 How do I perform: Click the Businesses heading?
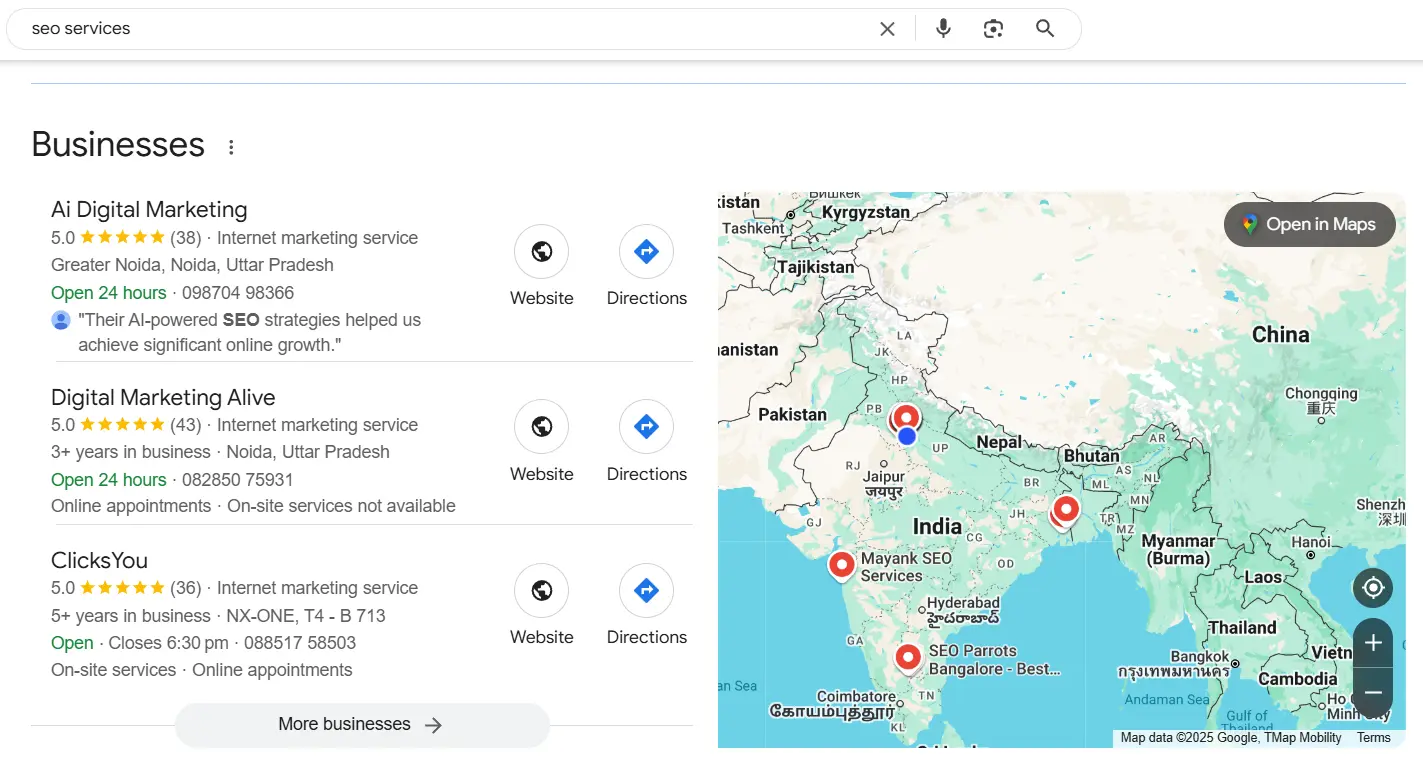118,144
